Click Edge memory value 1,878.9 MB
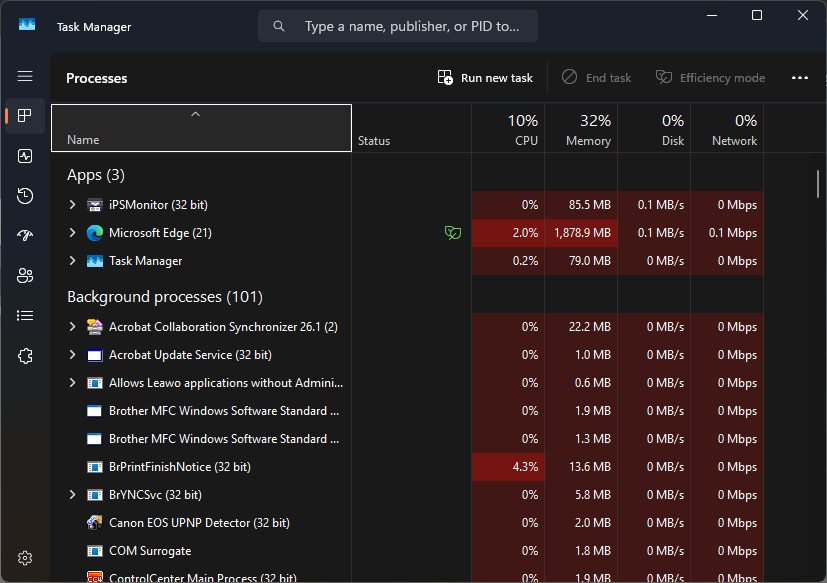Viewport: 827px width, 583px height. [582, 233]
